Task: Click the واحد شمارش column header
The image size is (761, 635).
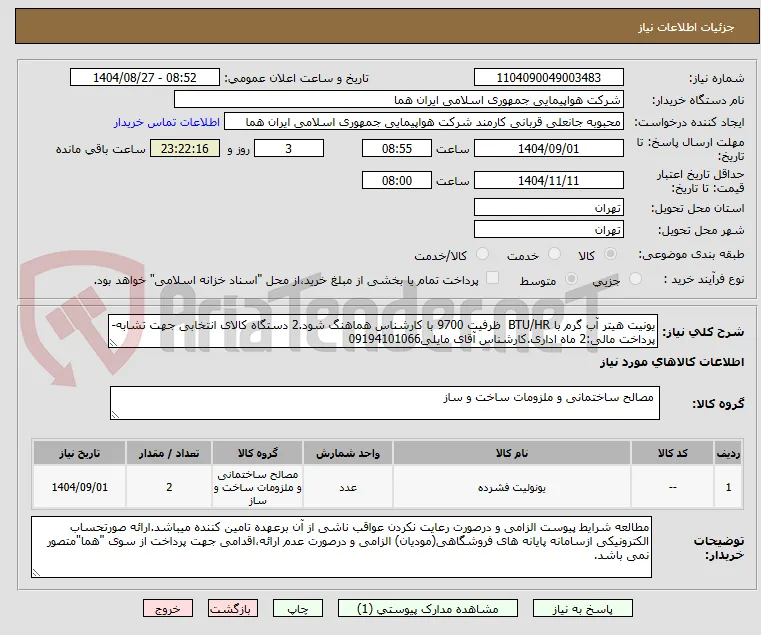Action: [x=348, y=453]
